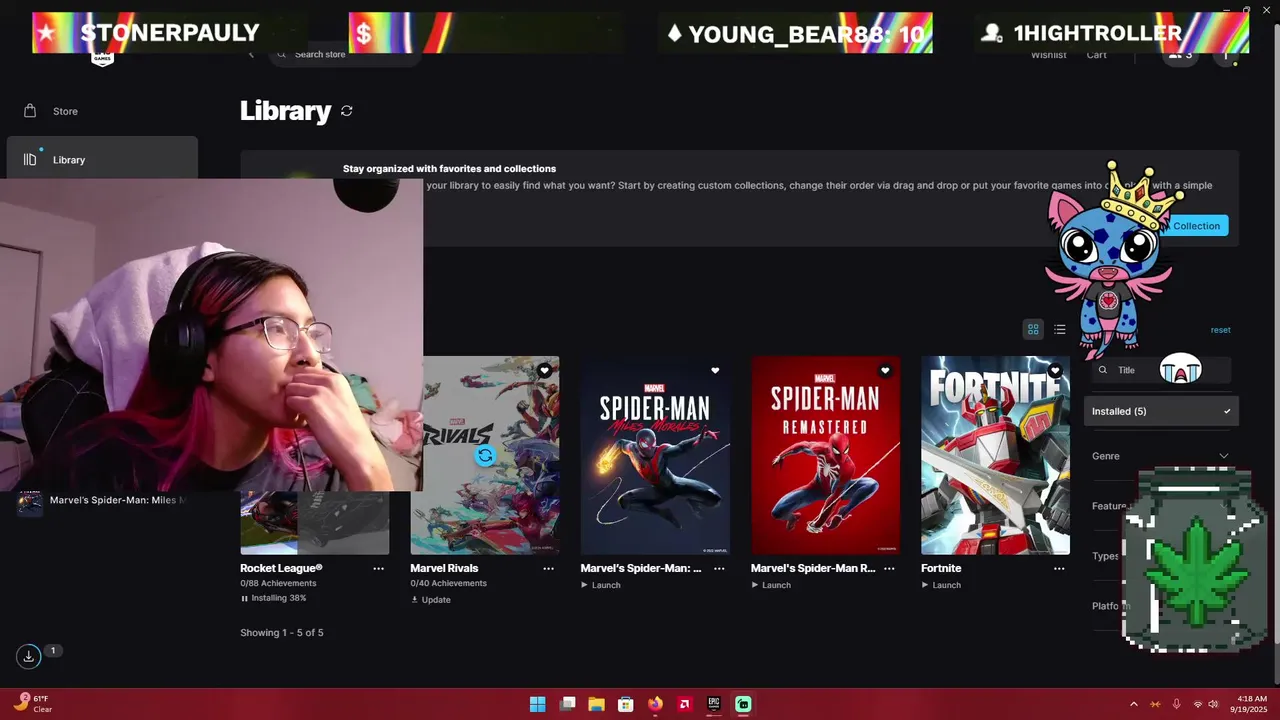Open File Explorer from the taskbar
Screen dimensions: 1280x720
click(596, 704)
